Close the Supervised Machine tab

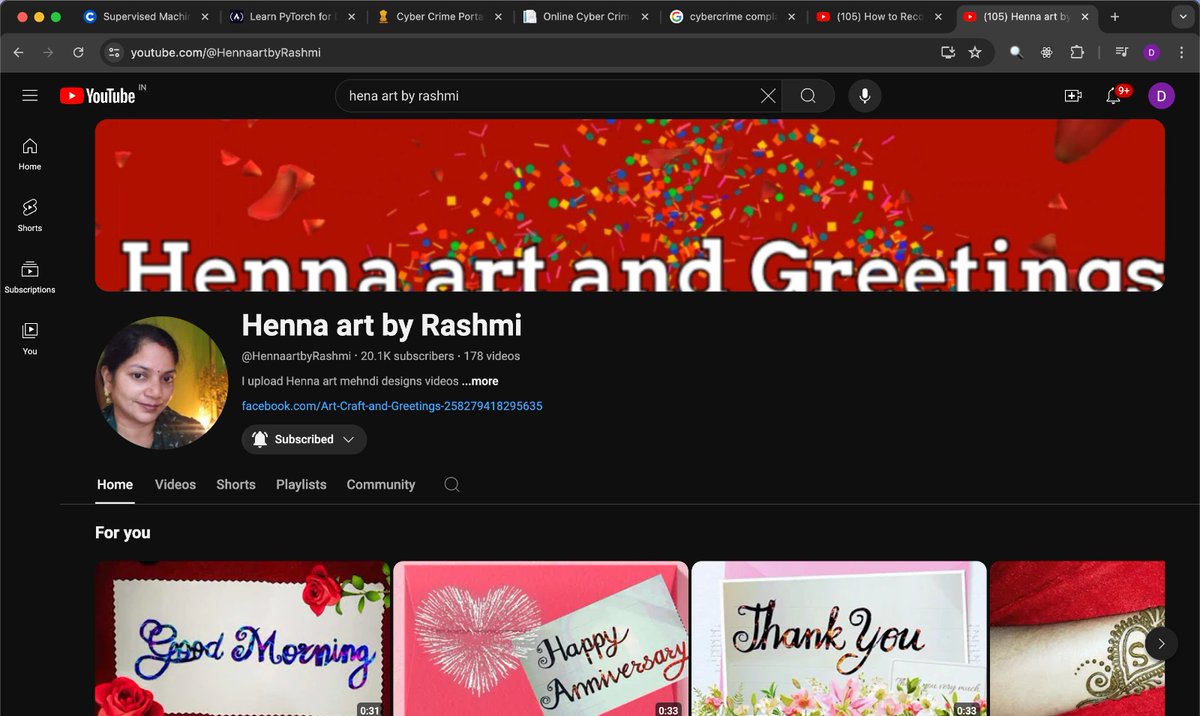pos(205,17)
